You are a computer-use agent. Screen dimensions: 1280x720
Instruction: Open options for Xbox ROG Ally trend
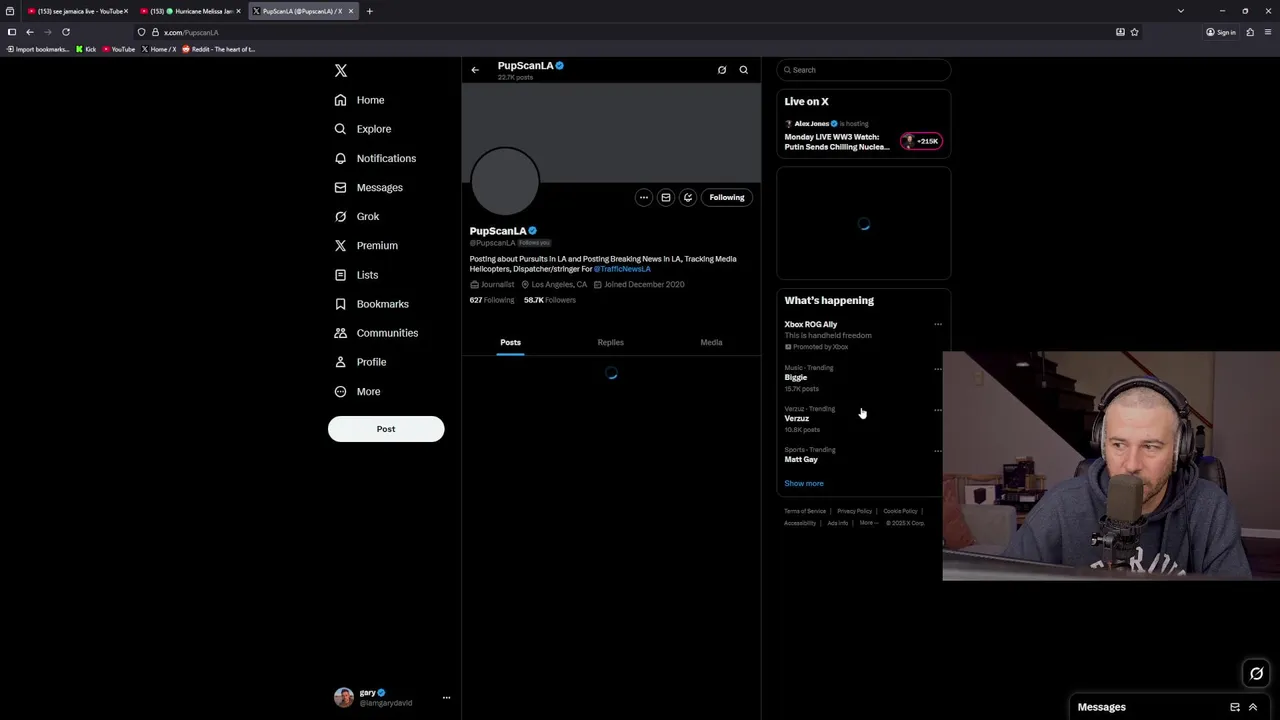tap(938, 324)
